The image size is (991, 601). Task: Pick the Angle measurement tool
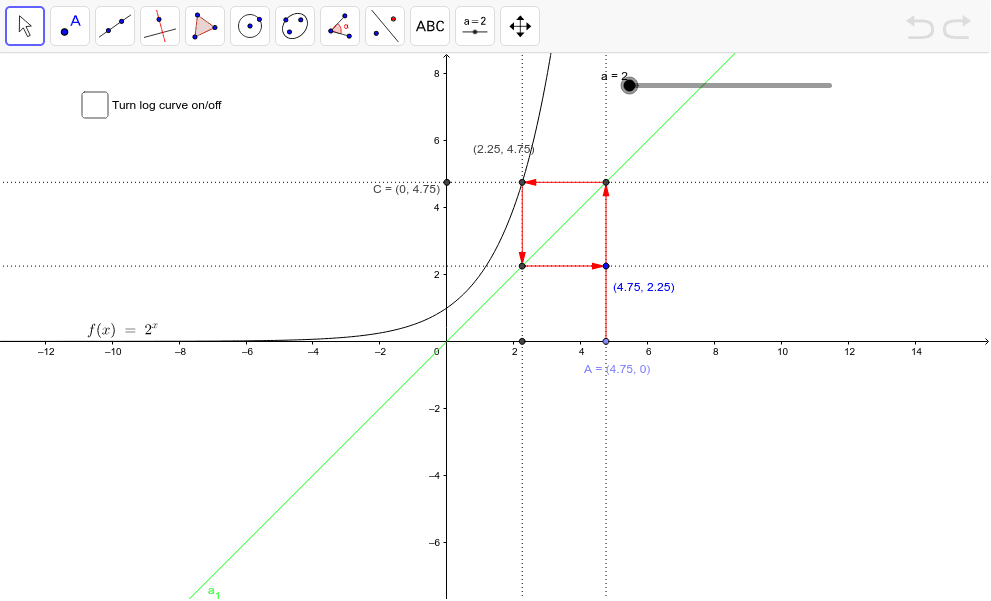(340, 26)
